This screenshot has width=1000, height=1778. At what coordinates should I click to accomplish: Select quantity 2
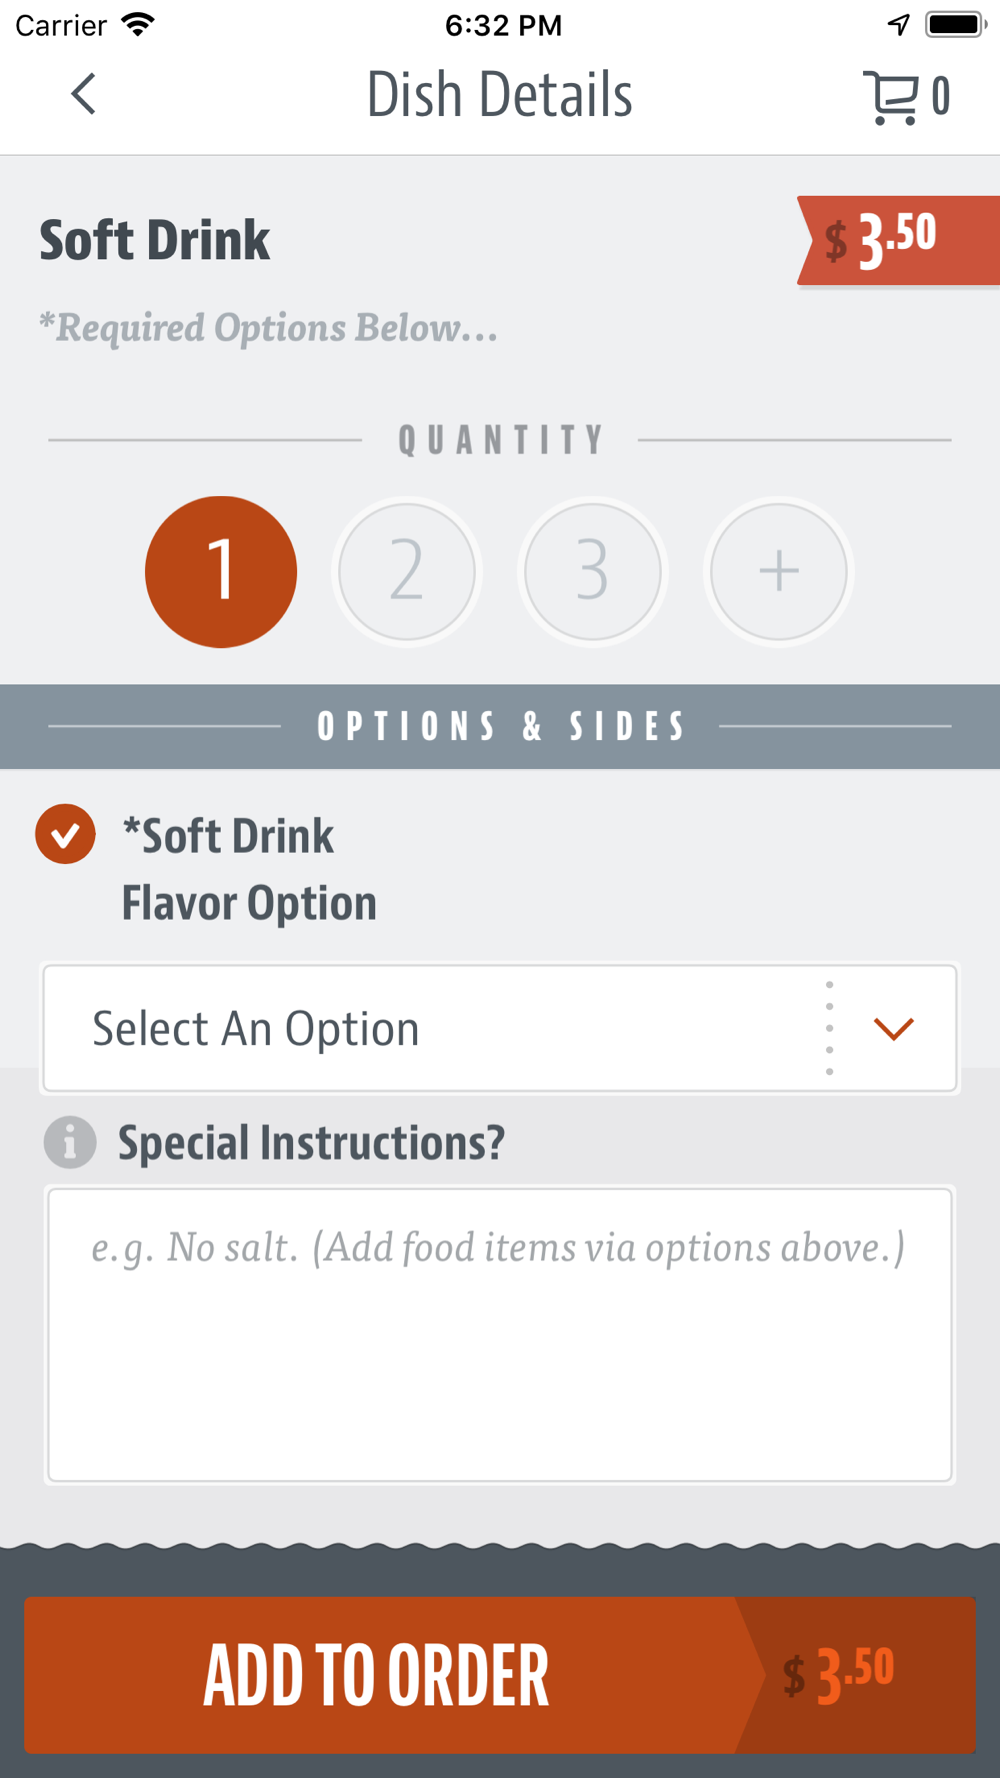407,572
